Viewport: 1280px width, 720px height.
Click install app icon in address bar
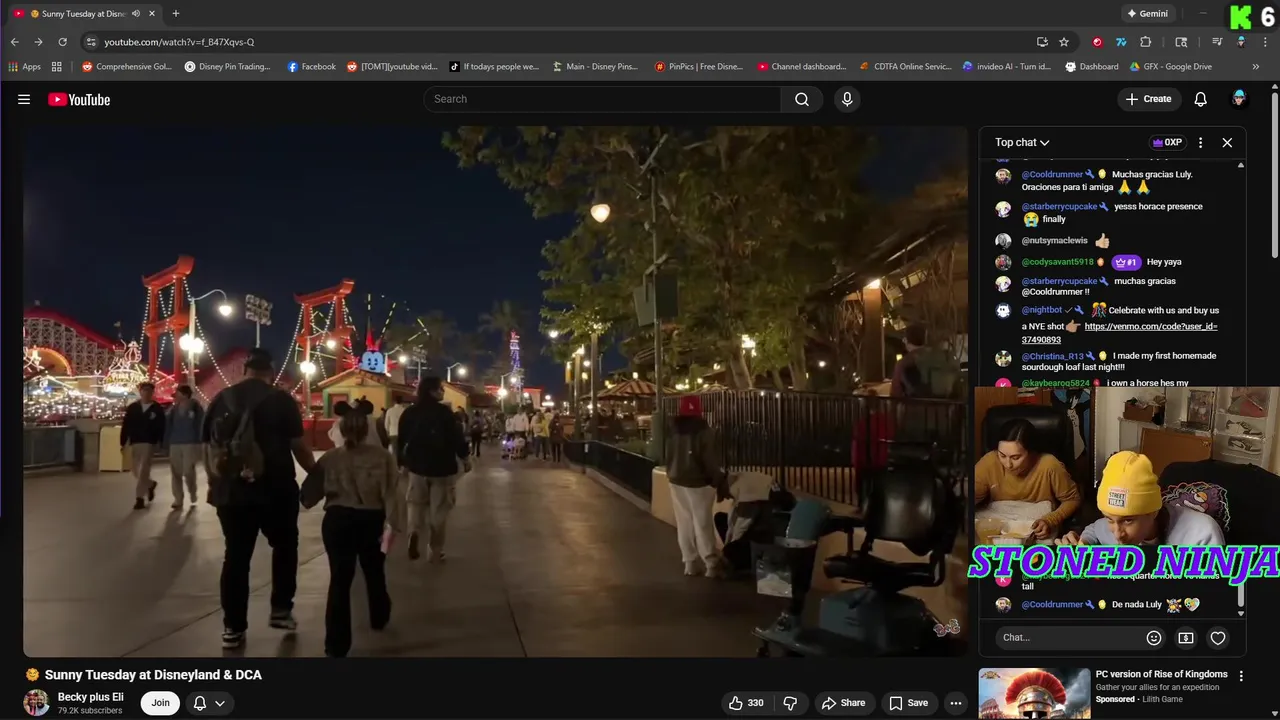pyautogui.click(x=1042, y=42)
